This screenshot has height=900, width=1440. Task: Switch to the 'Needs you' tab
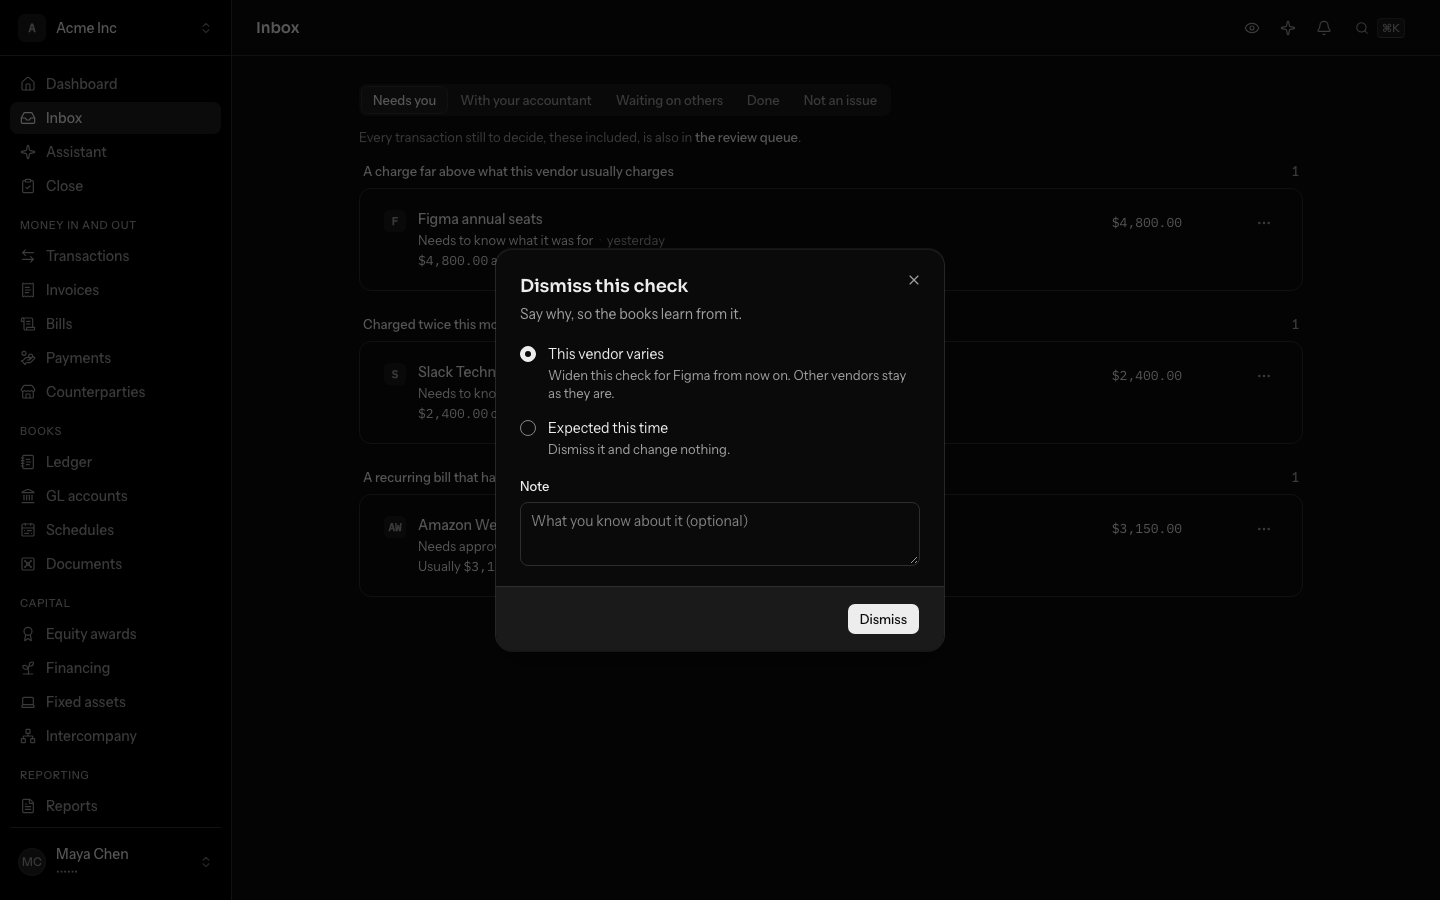point(404,100)
